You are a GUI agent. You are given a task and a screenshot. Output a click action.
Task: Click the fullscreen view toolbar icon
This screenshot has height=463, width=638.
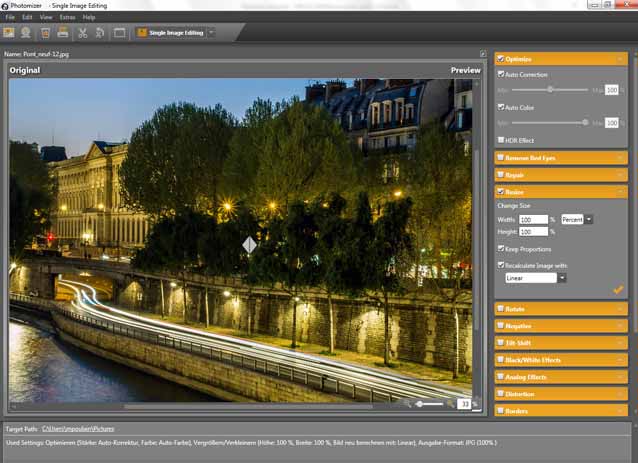pos(120,33)
